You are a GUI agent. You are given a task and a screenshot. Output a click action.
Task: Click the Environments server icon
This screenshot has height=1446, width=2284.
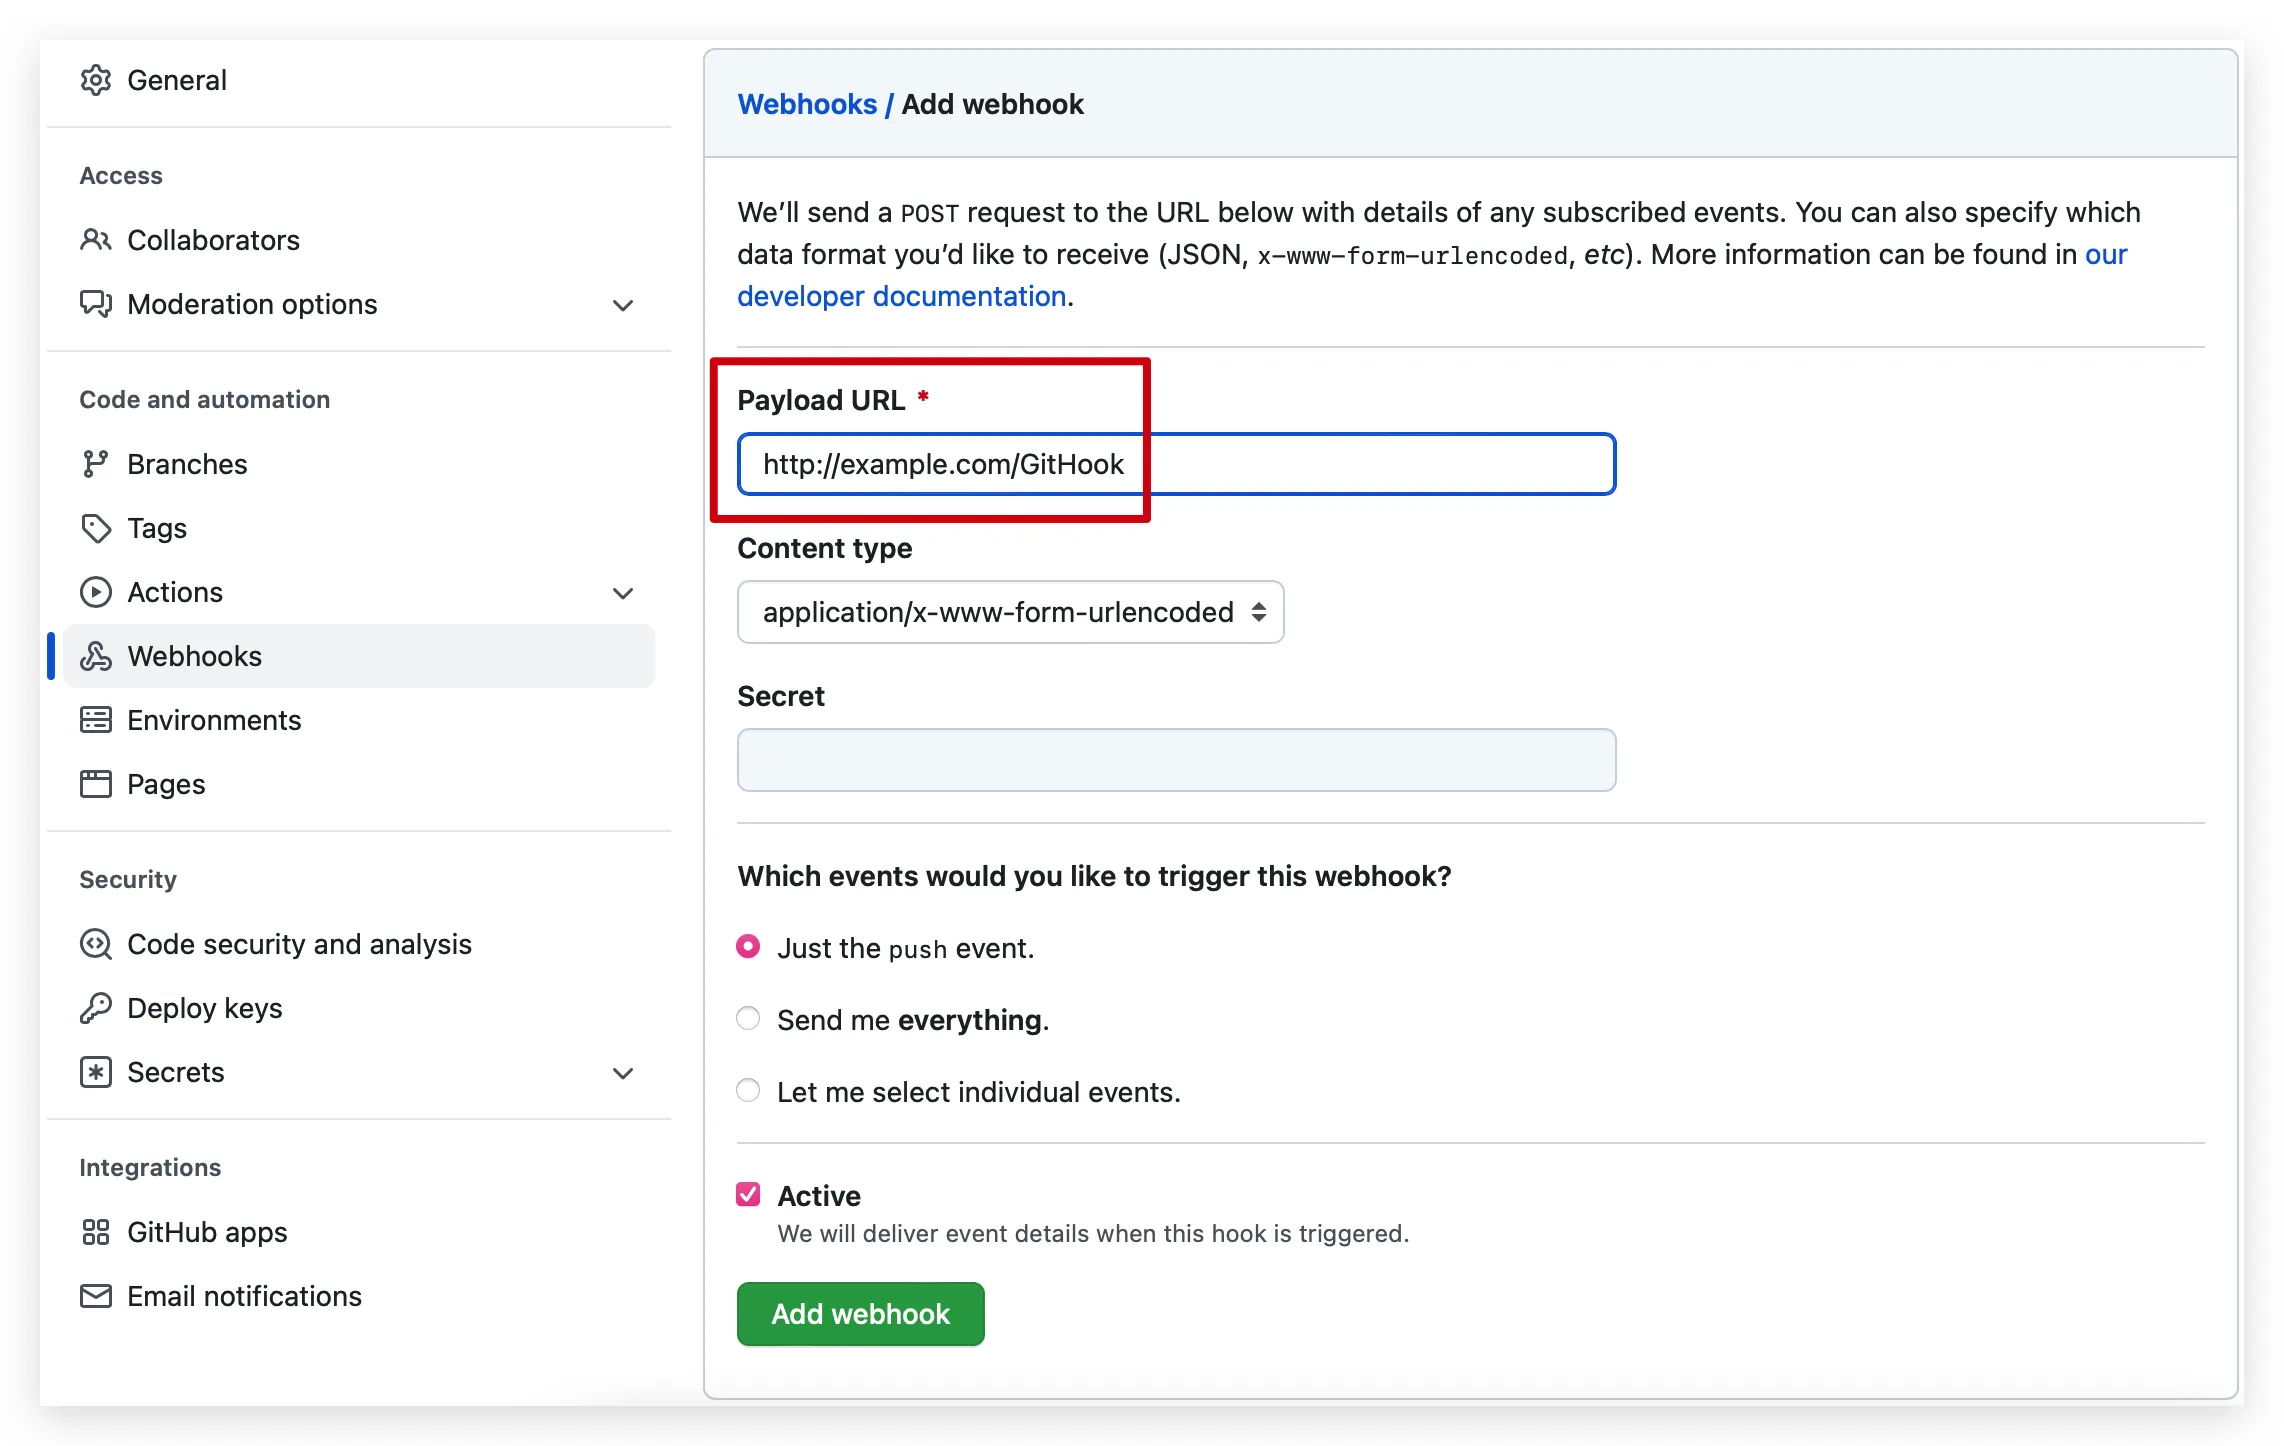point(96,720)
